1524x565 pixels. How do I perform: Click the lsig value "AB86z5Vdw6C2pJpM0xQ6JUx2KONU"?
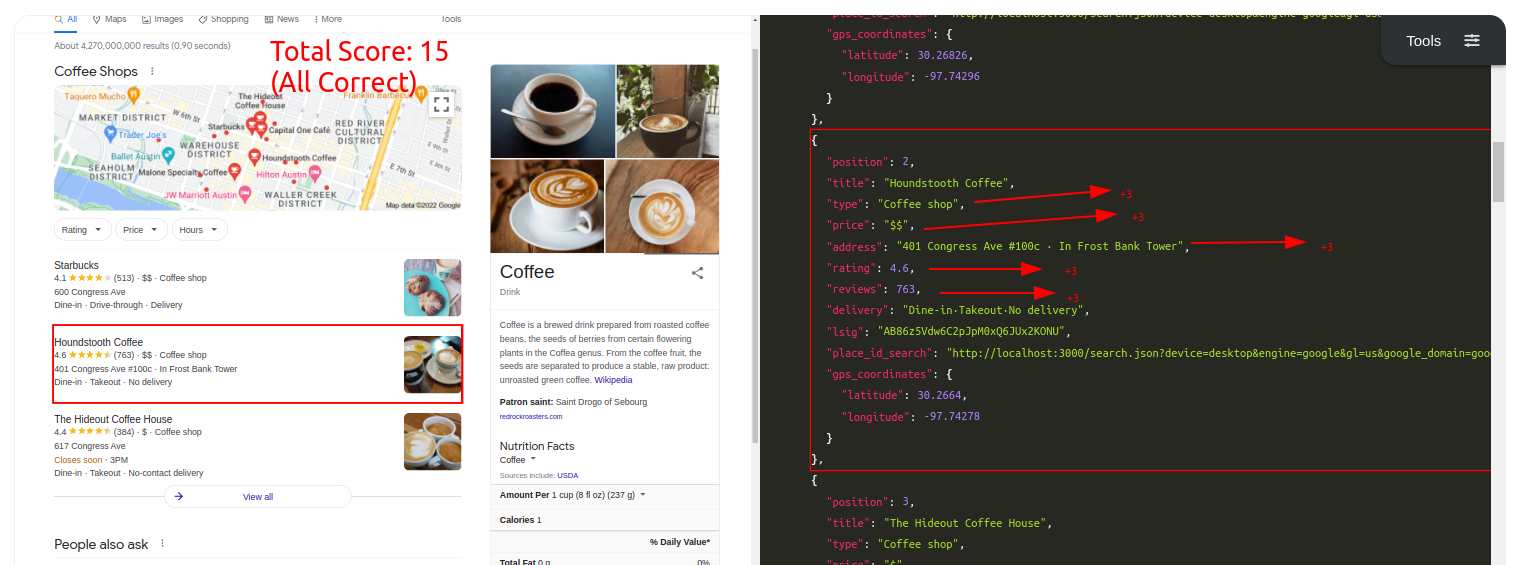(x=972, y=331)
